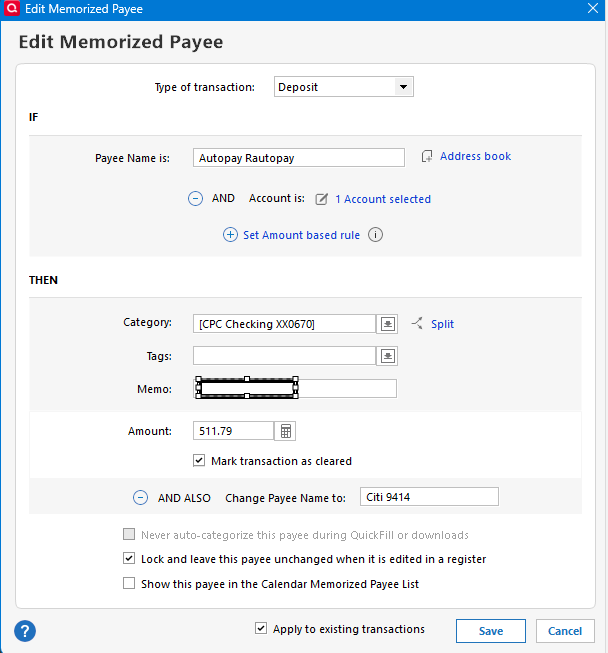Open the Type of transaction dropdown
Viewport: 608px width, 653px height.
coord(344,87)
